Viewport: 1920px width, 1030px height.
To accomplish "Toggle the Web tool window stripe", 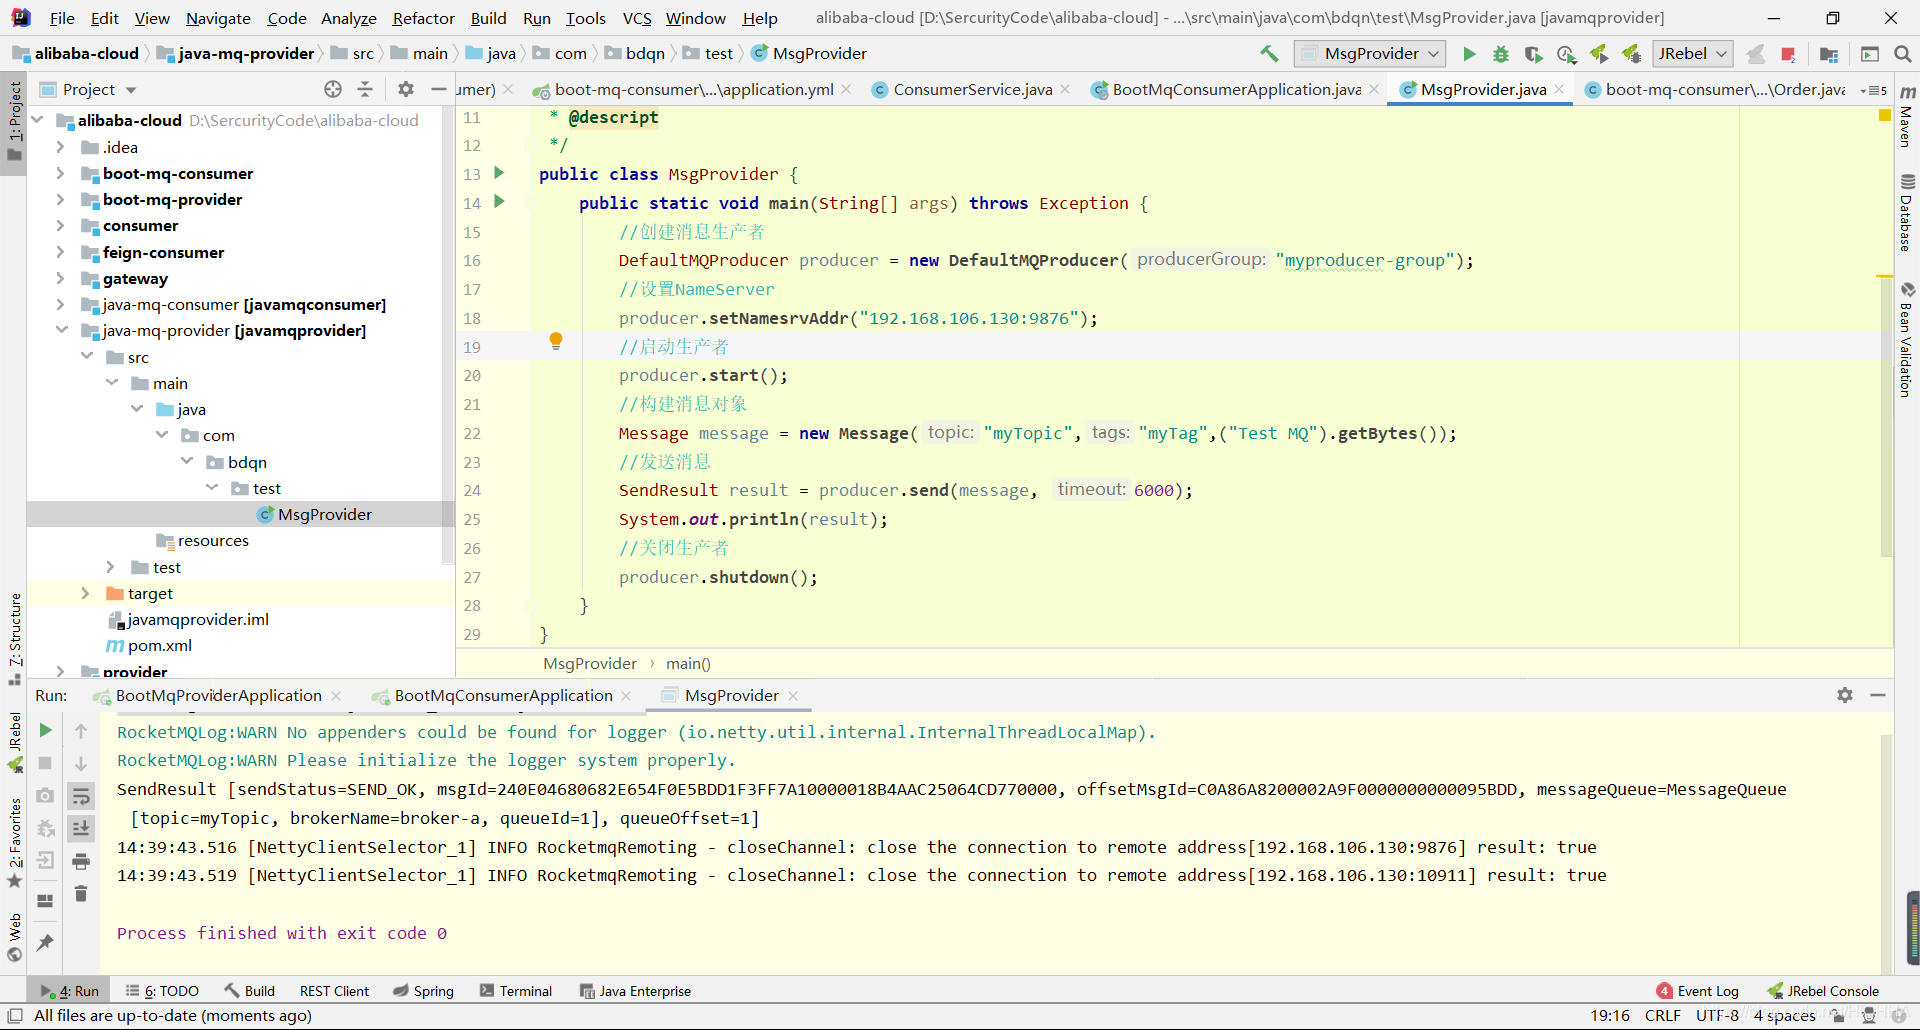I will [x=14, y=939].
